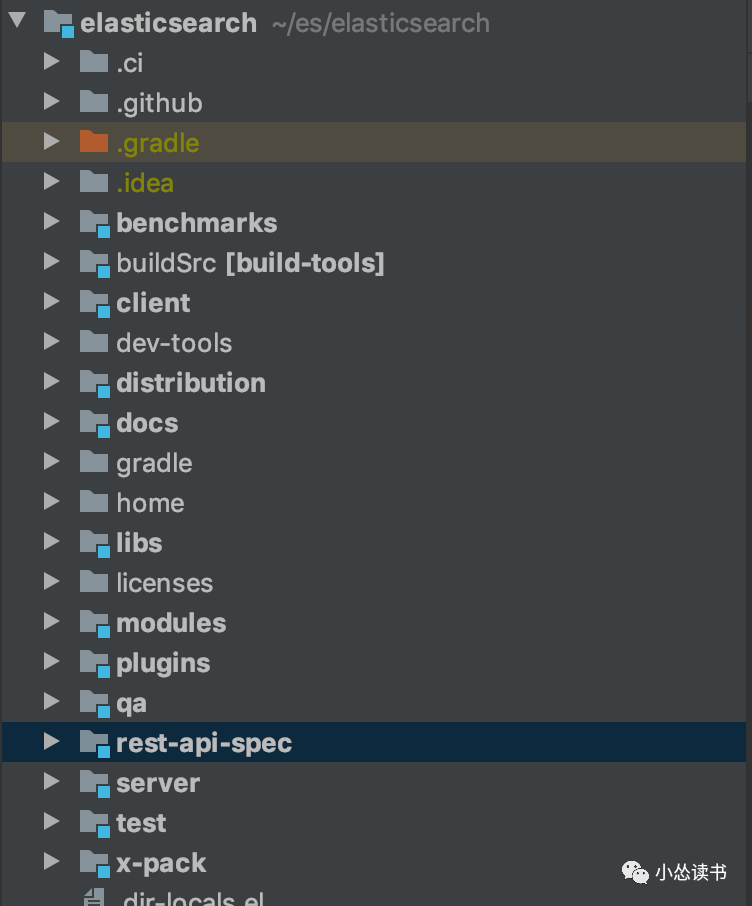Click the plain licenses folder icon
This screenshot has width=752, height=906.
(93, 582)
